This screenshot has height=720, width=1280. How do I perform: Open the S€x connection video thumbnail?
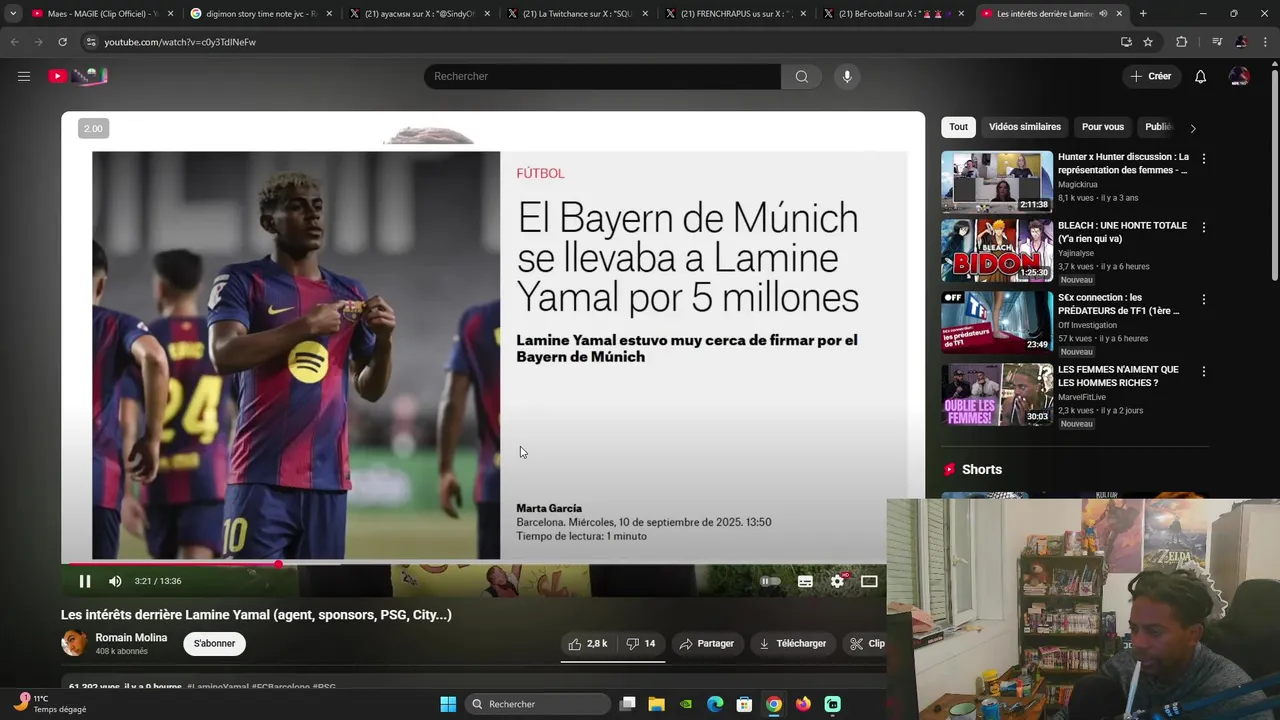997,323
